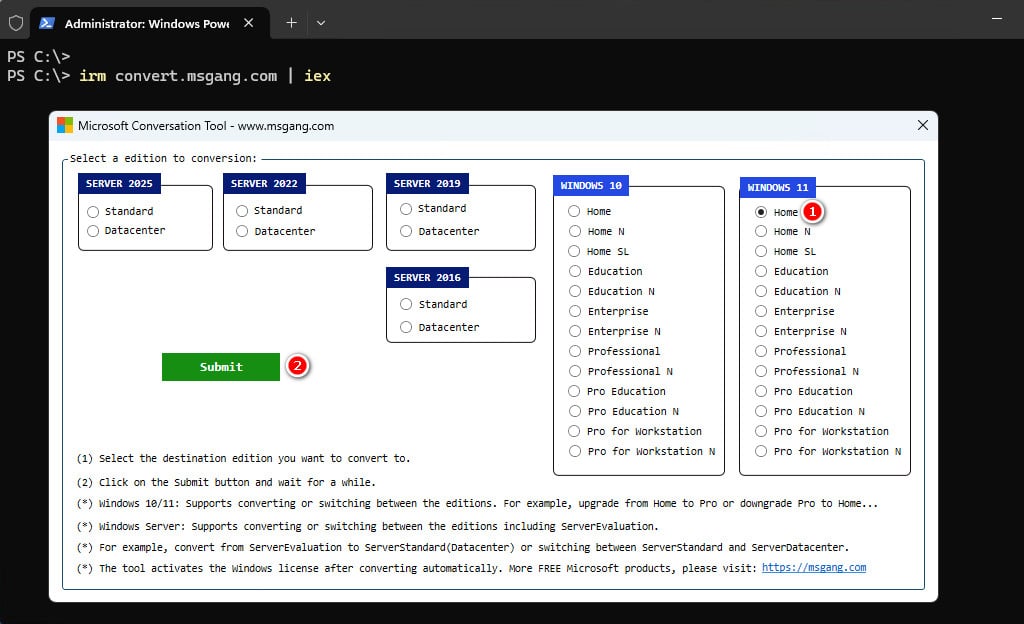Select Windows 10 Pro for Workstation

[635, 431]
